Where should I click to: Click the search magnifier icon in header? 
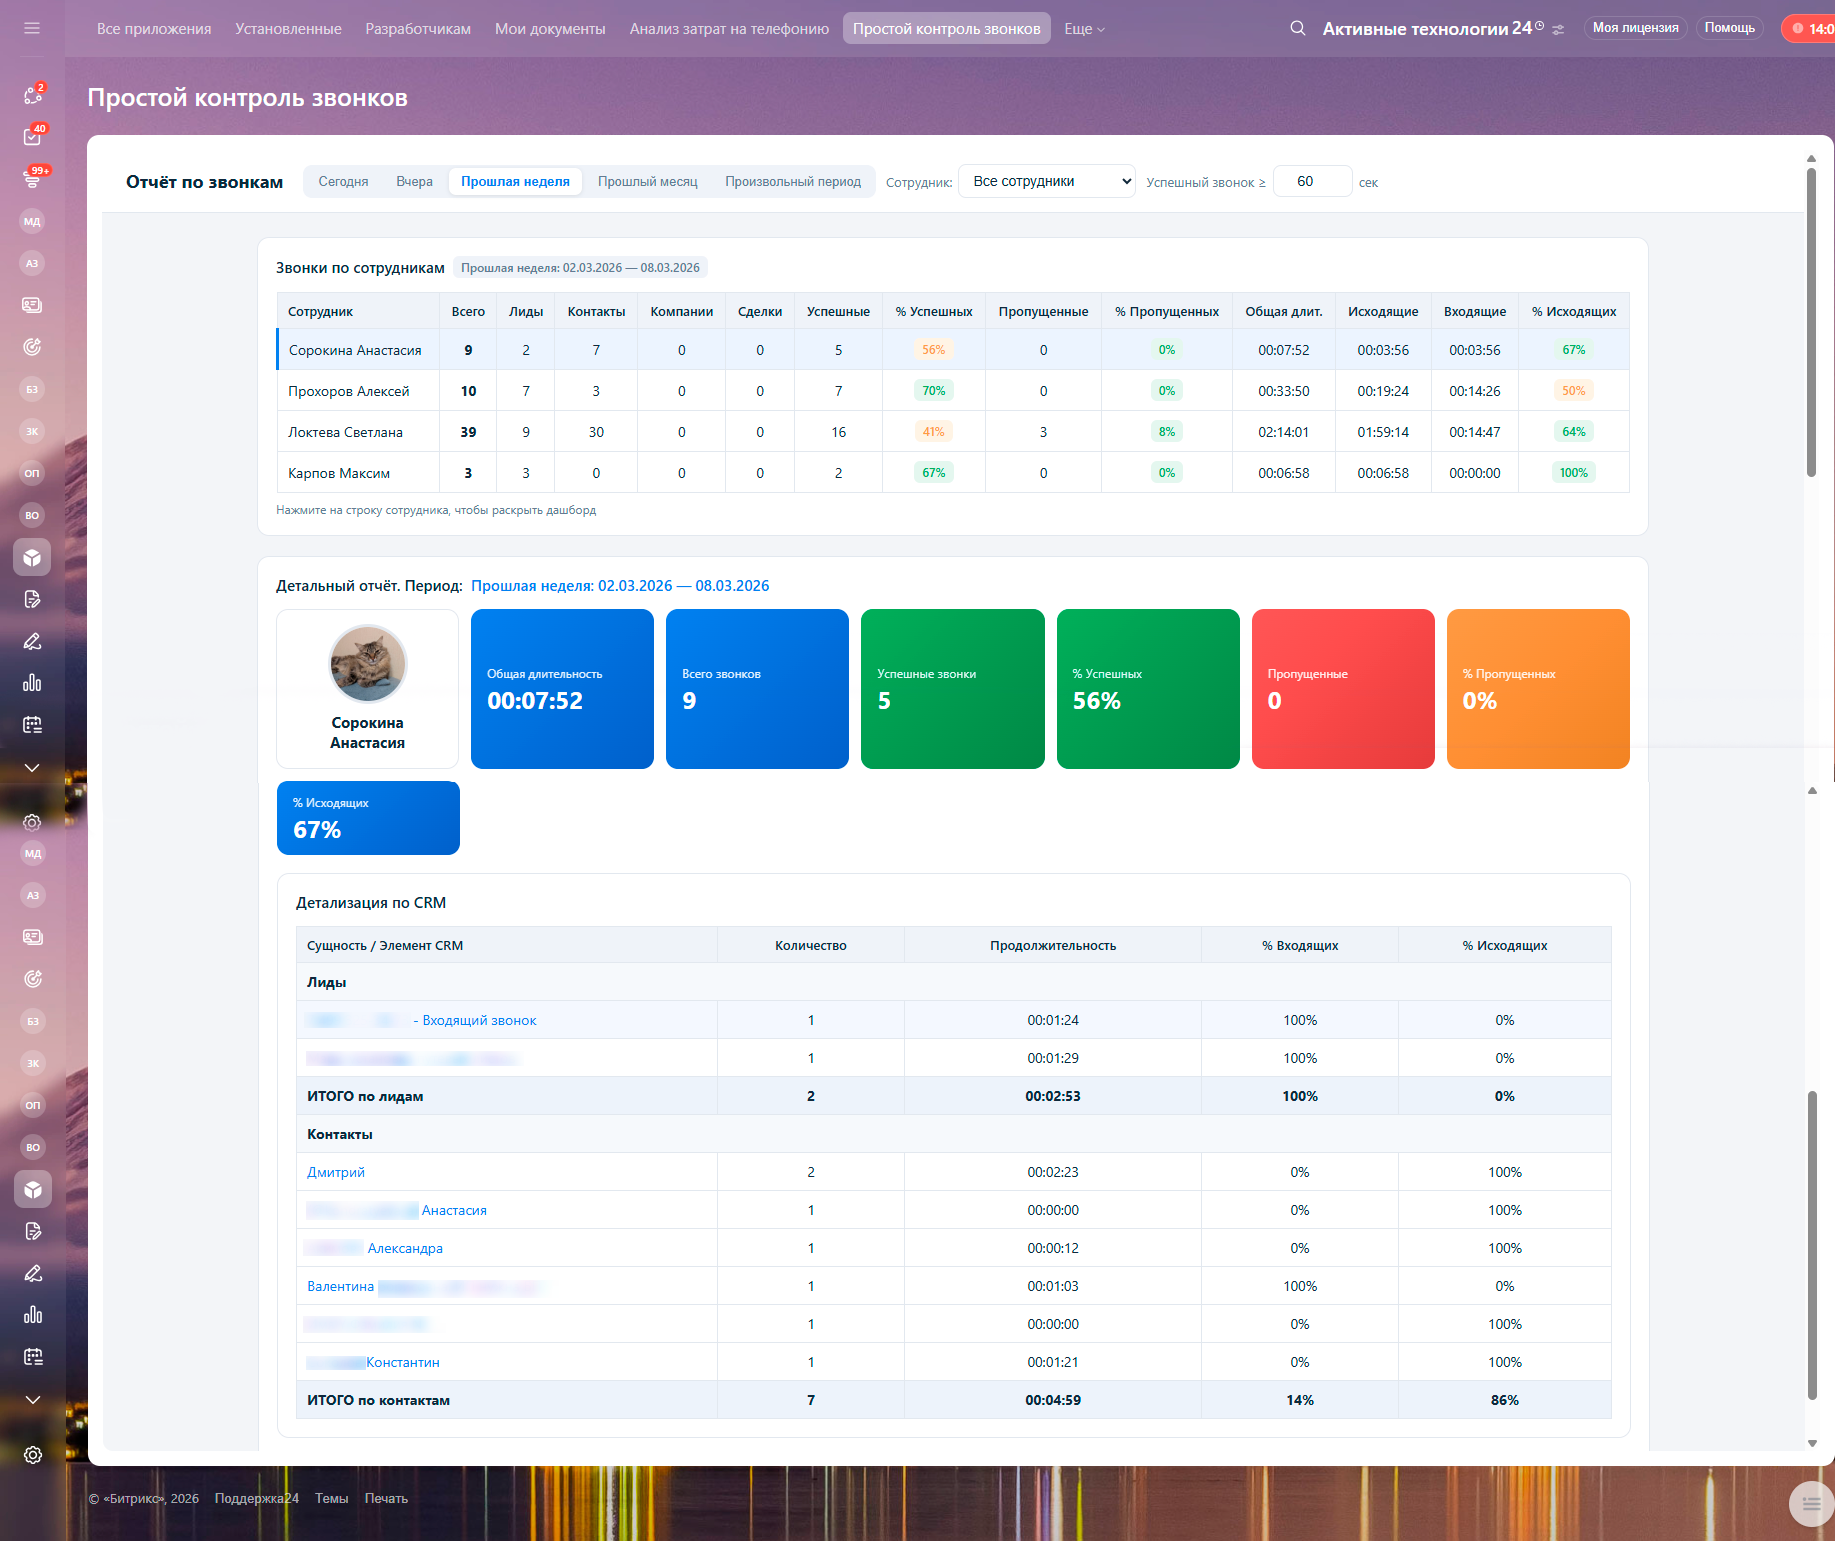[1297, 28]
